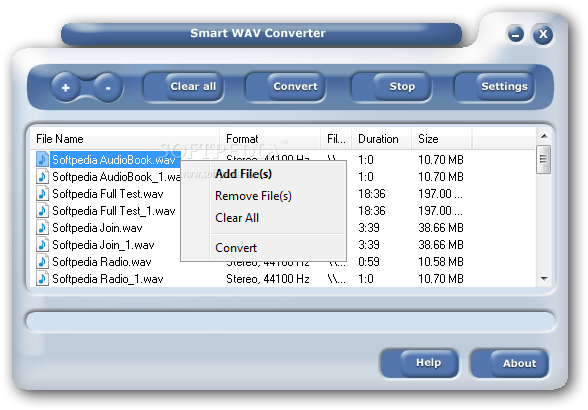The height and width of the screenshot is (410, 588).
Task: Click audio file icon for Softpedia Radio_1.wav
Action: [42, 279]
